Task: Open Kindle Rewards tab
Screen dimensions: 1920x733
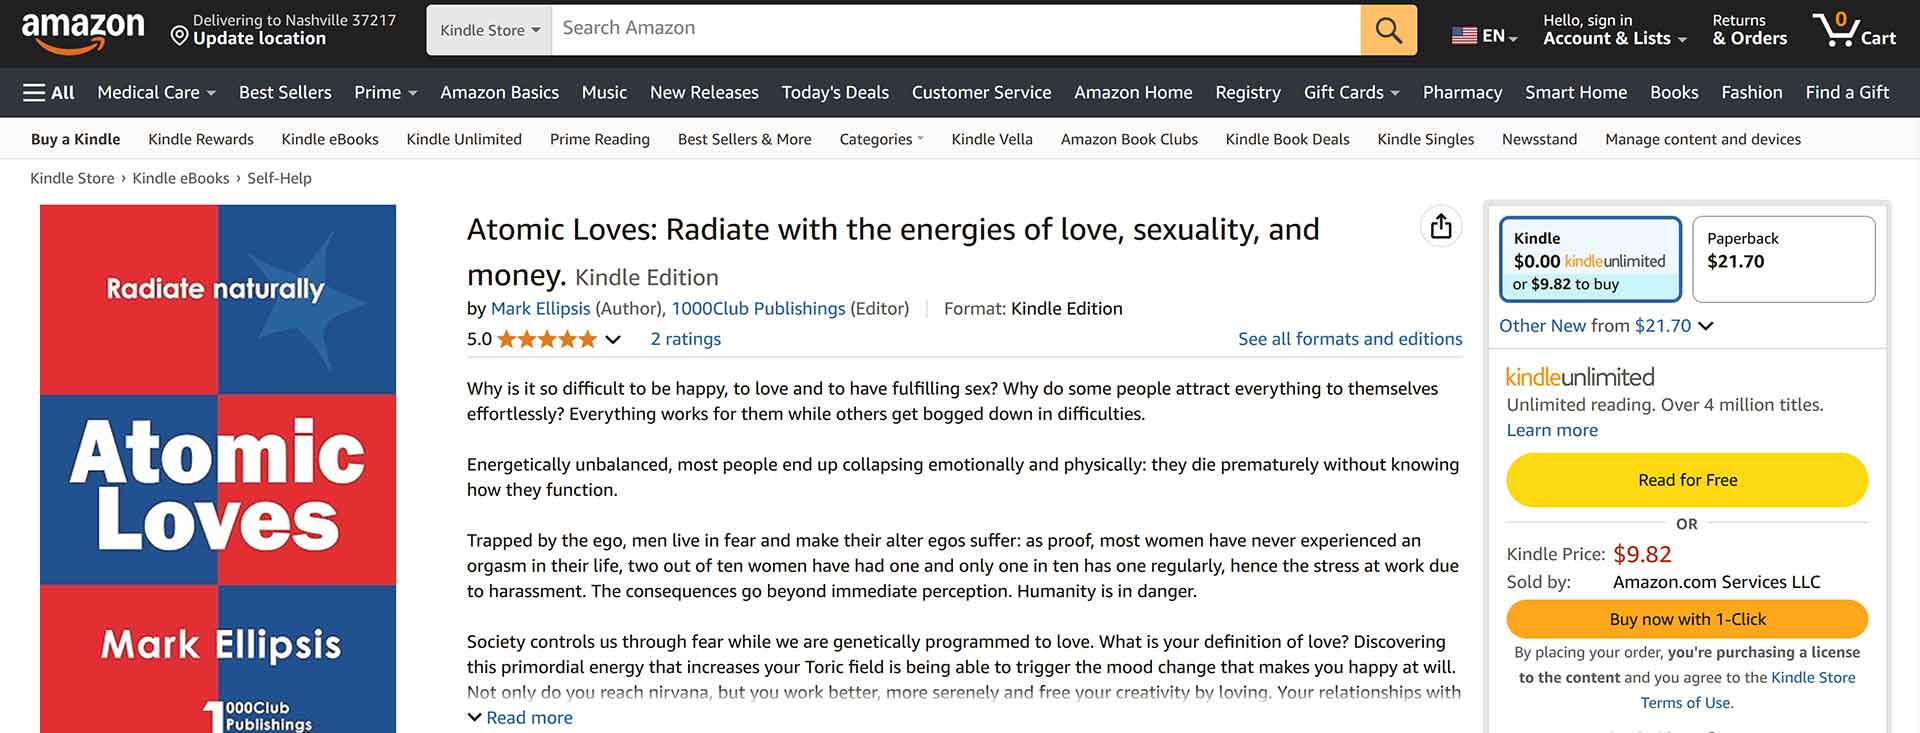Action: pyautogui.click(x=201, y=139)
